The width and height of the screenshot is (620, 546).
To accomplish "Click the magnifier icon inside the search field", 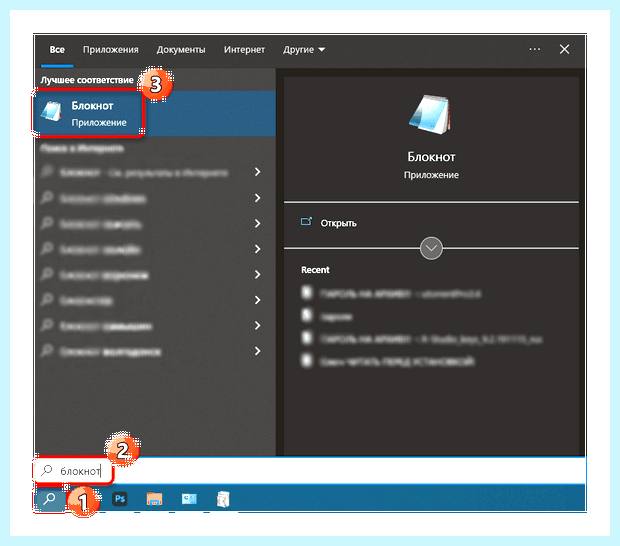I will [x=47, y=470].
